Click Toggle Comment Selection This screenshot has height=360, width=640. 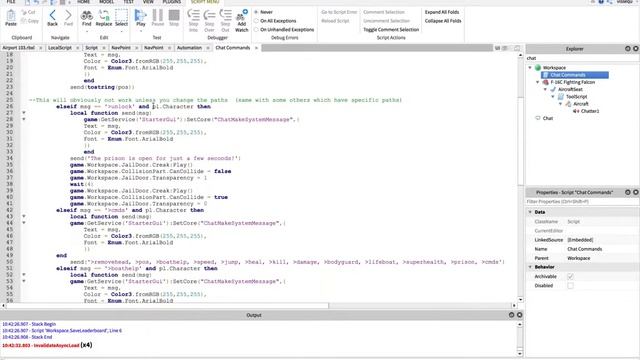point(391,30)
